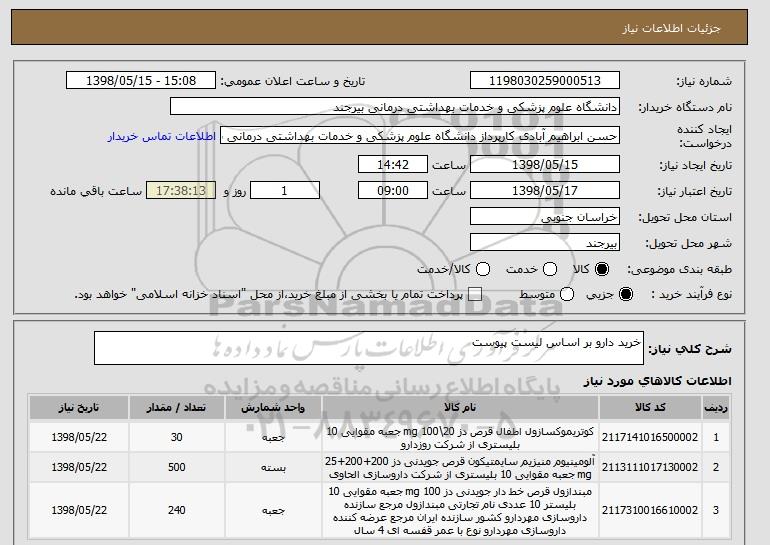
Task: Click the remaining time countdown 17:38:13
Action: click(181, 191)
